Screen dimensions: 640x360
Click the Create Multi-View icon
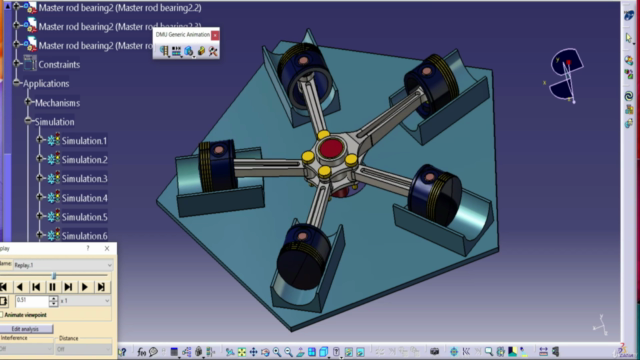click(312, 351)
